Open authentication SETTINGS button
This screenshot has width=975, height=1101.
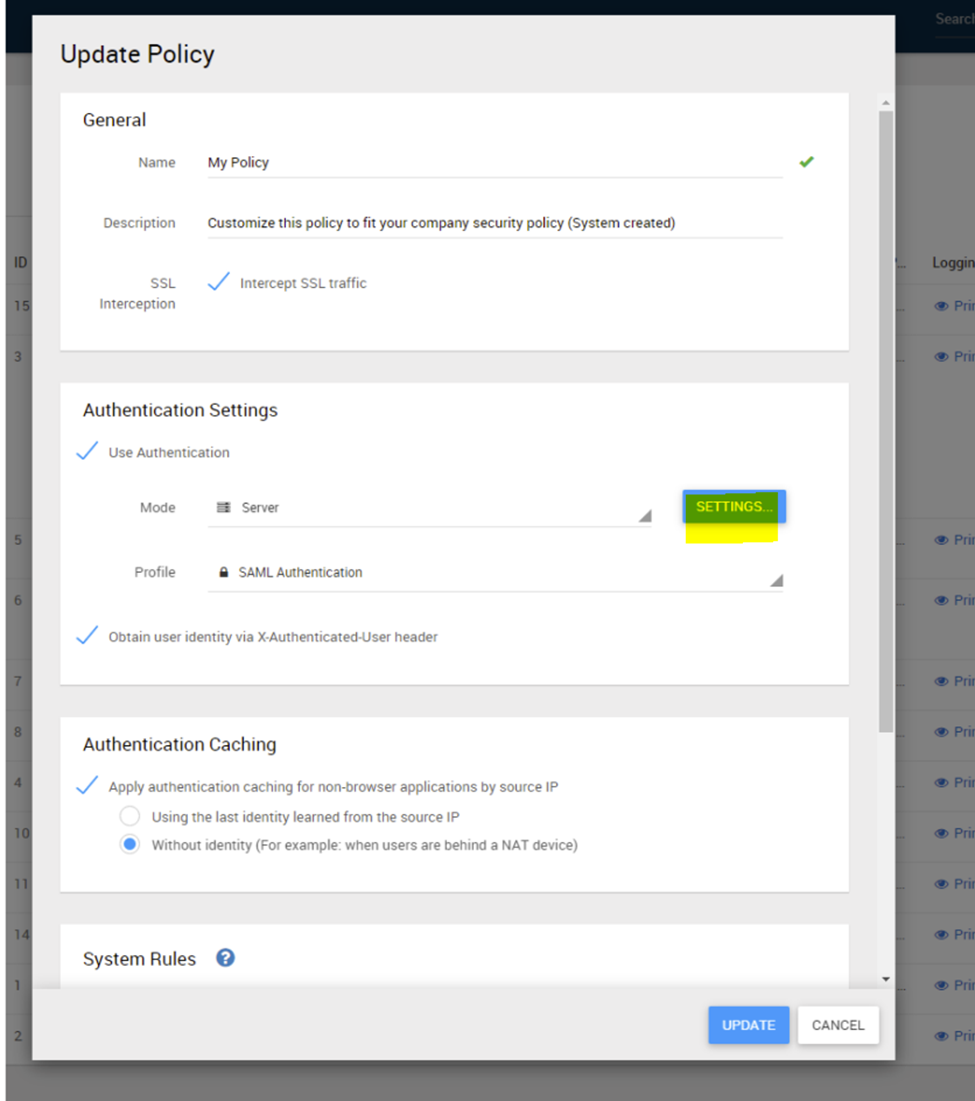tap(734, 507)
